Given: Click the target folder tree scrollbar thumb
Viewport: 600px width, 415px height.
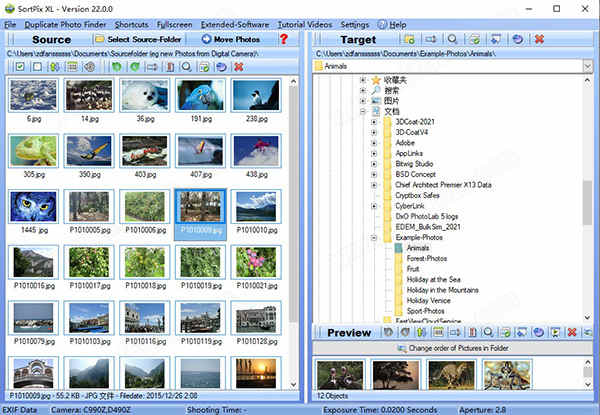Looking at the screenshot, I should (x=587, y=202).
